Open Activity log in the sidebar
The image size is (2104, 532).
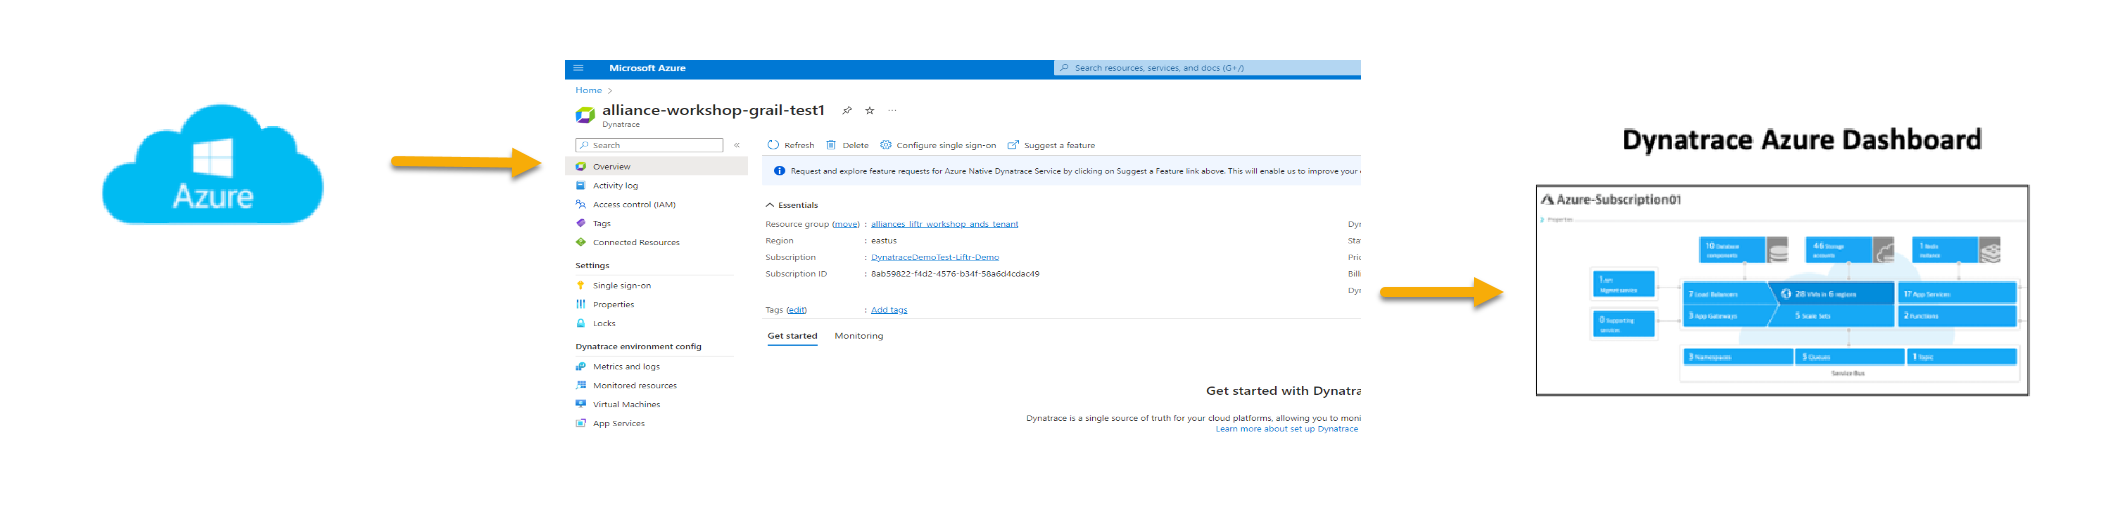pos(615,186)
